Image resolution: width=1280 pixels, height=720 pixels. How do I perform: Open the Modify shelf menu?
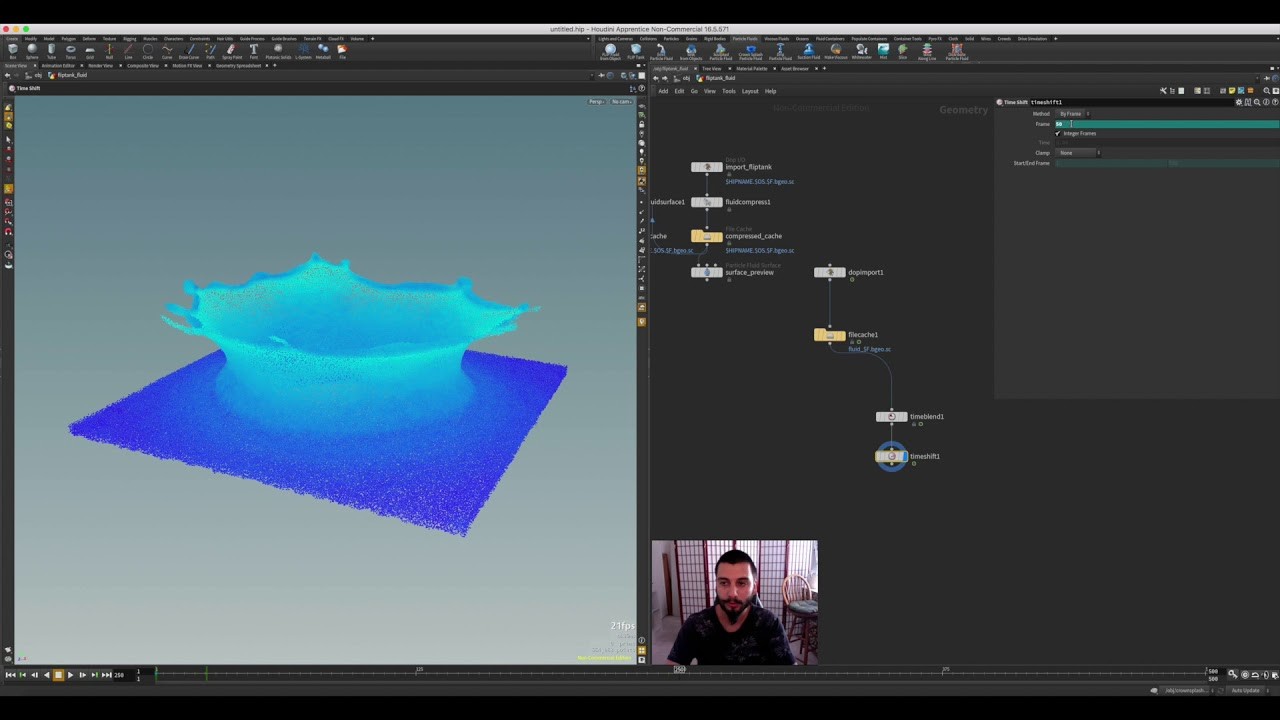31,39
